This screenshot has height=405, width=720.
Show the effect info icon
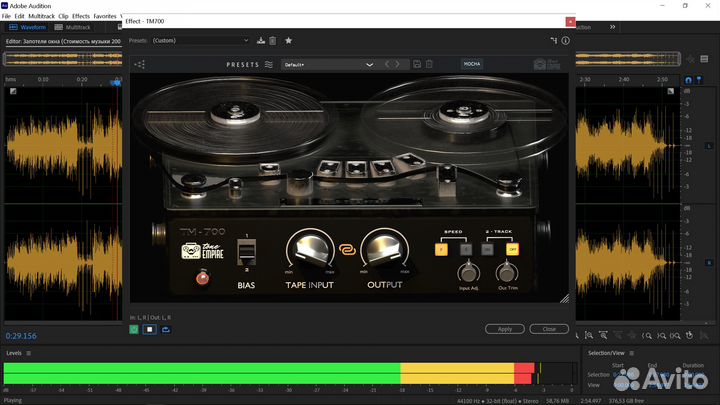click(566, 40)
